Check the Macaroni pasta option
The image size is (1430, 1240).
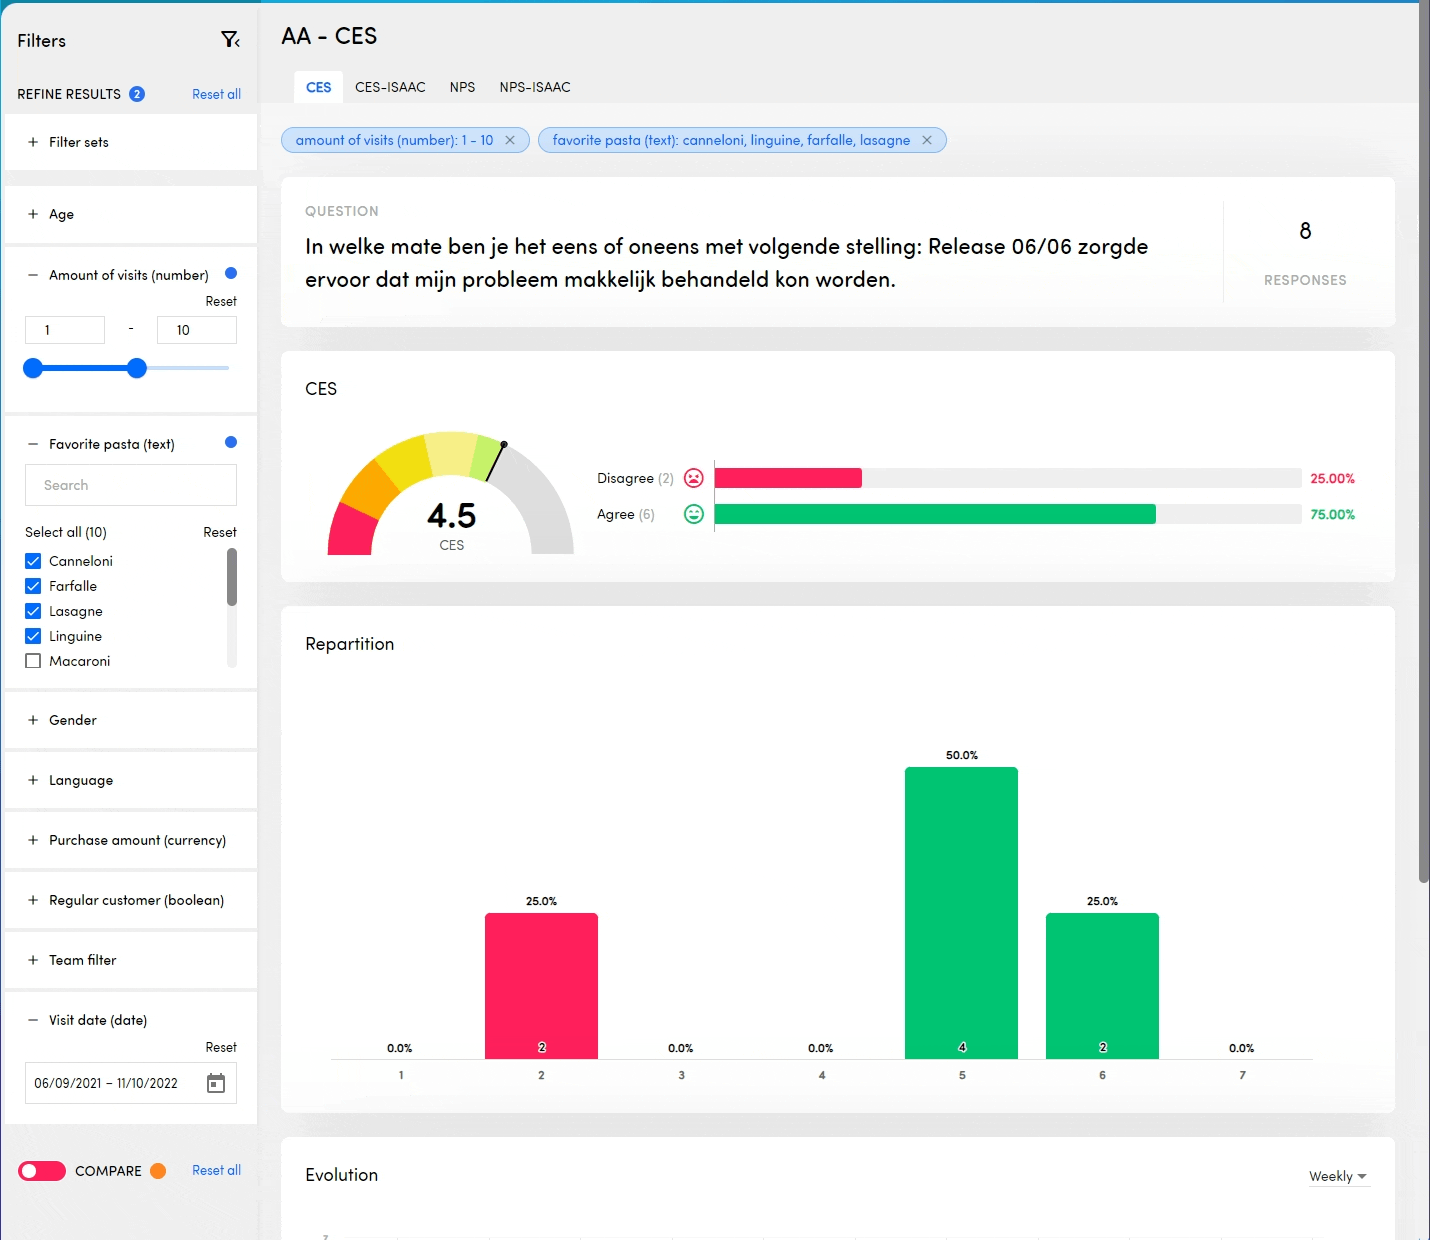(33, 661)
